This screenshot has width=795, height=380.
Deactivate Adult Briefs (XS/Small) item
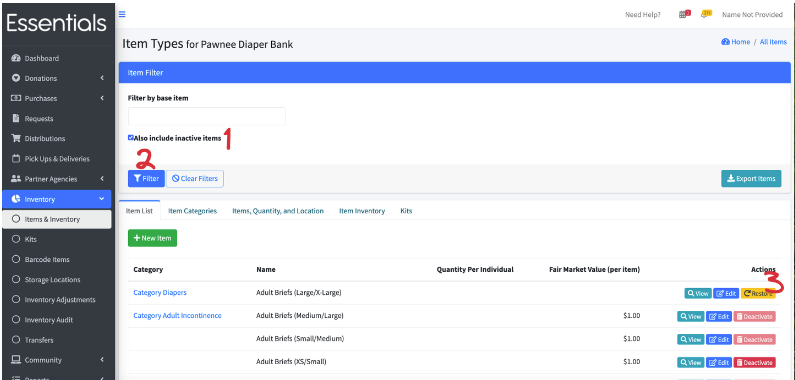(x=754, y=362)
